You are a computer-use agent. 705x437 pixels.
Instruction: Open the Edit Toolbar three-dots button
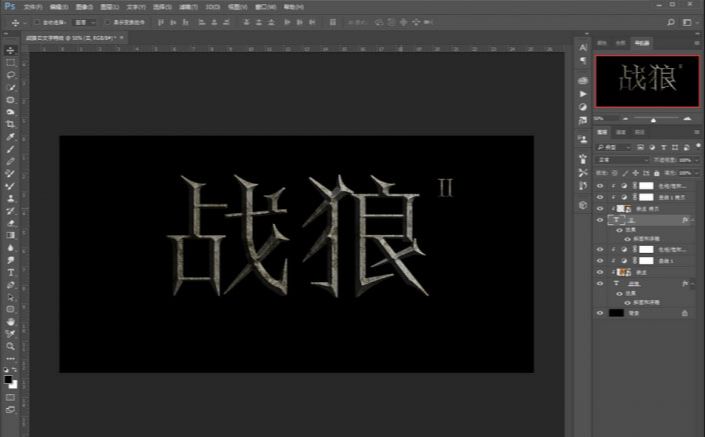click(x=10, y=358)
